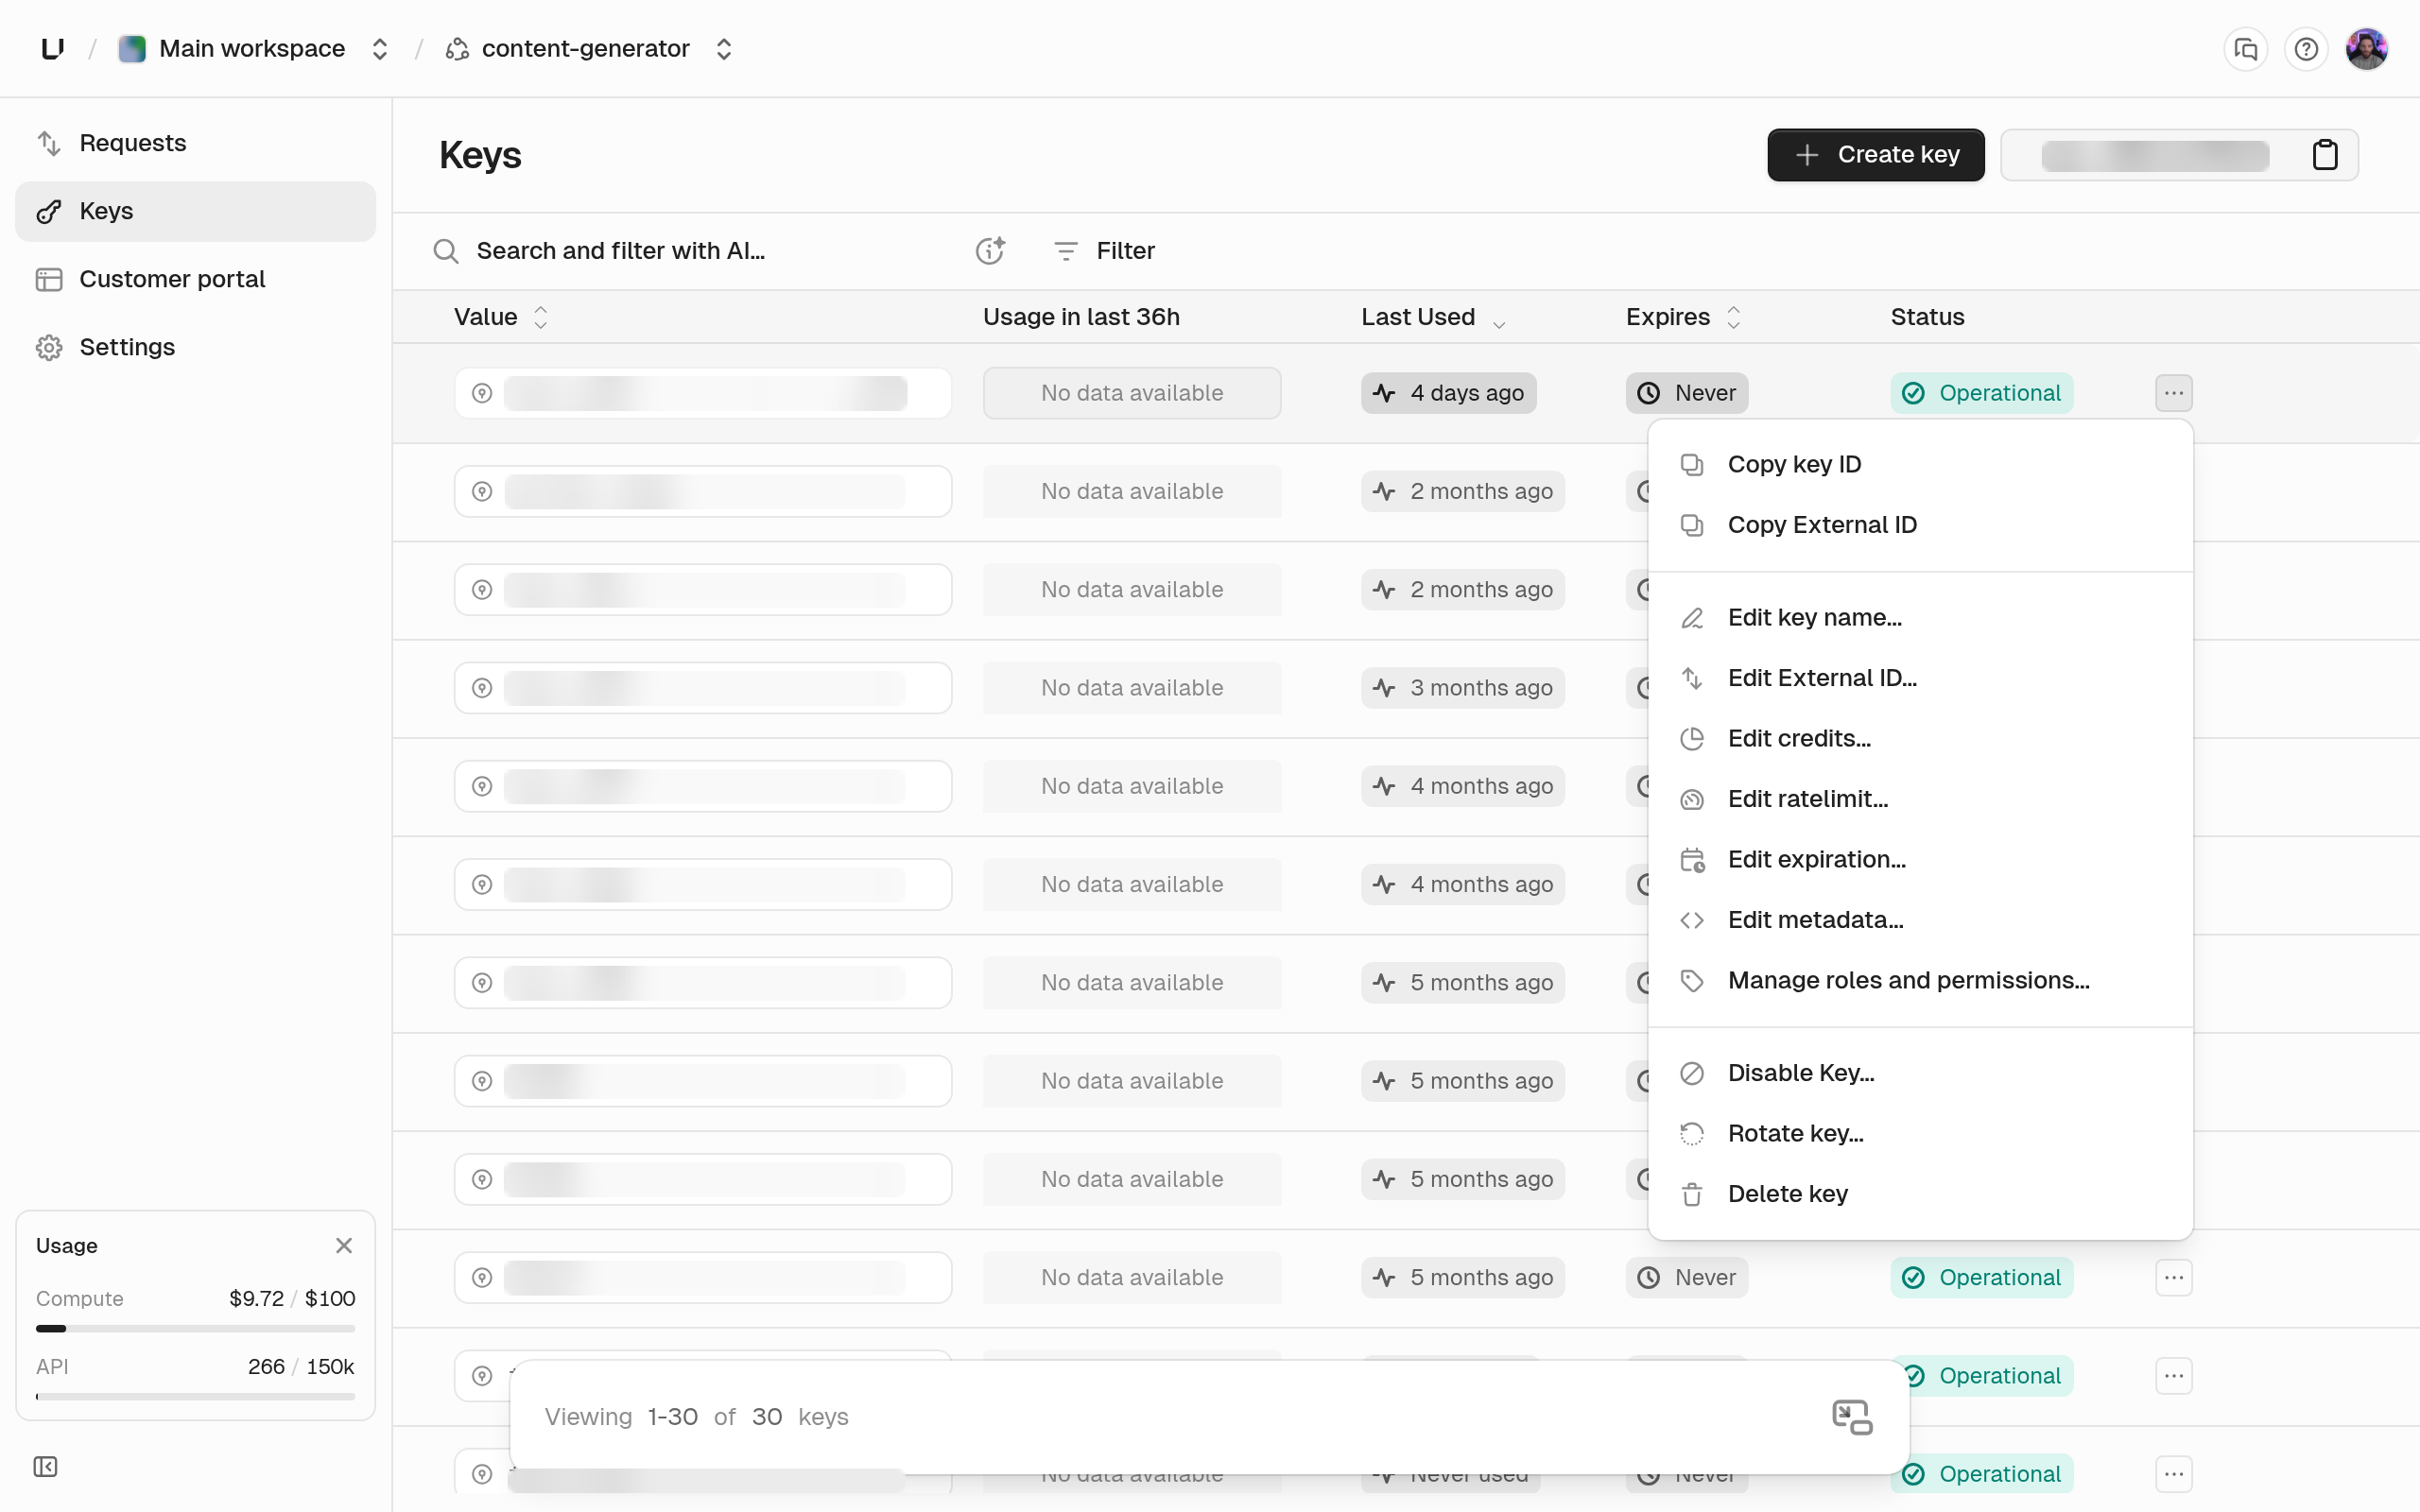The image size is (2420, 1512).
Task: Choose Edit External ID from menu
Action: pyautogui.click(x=1920, y=678)
